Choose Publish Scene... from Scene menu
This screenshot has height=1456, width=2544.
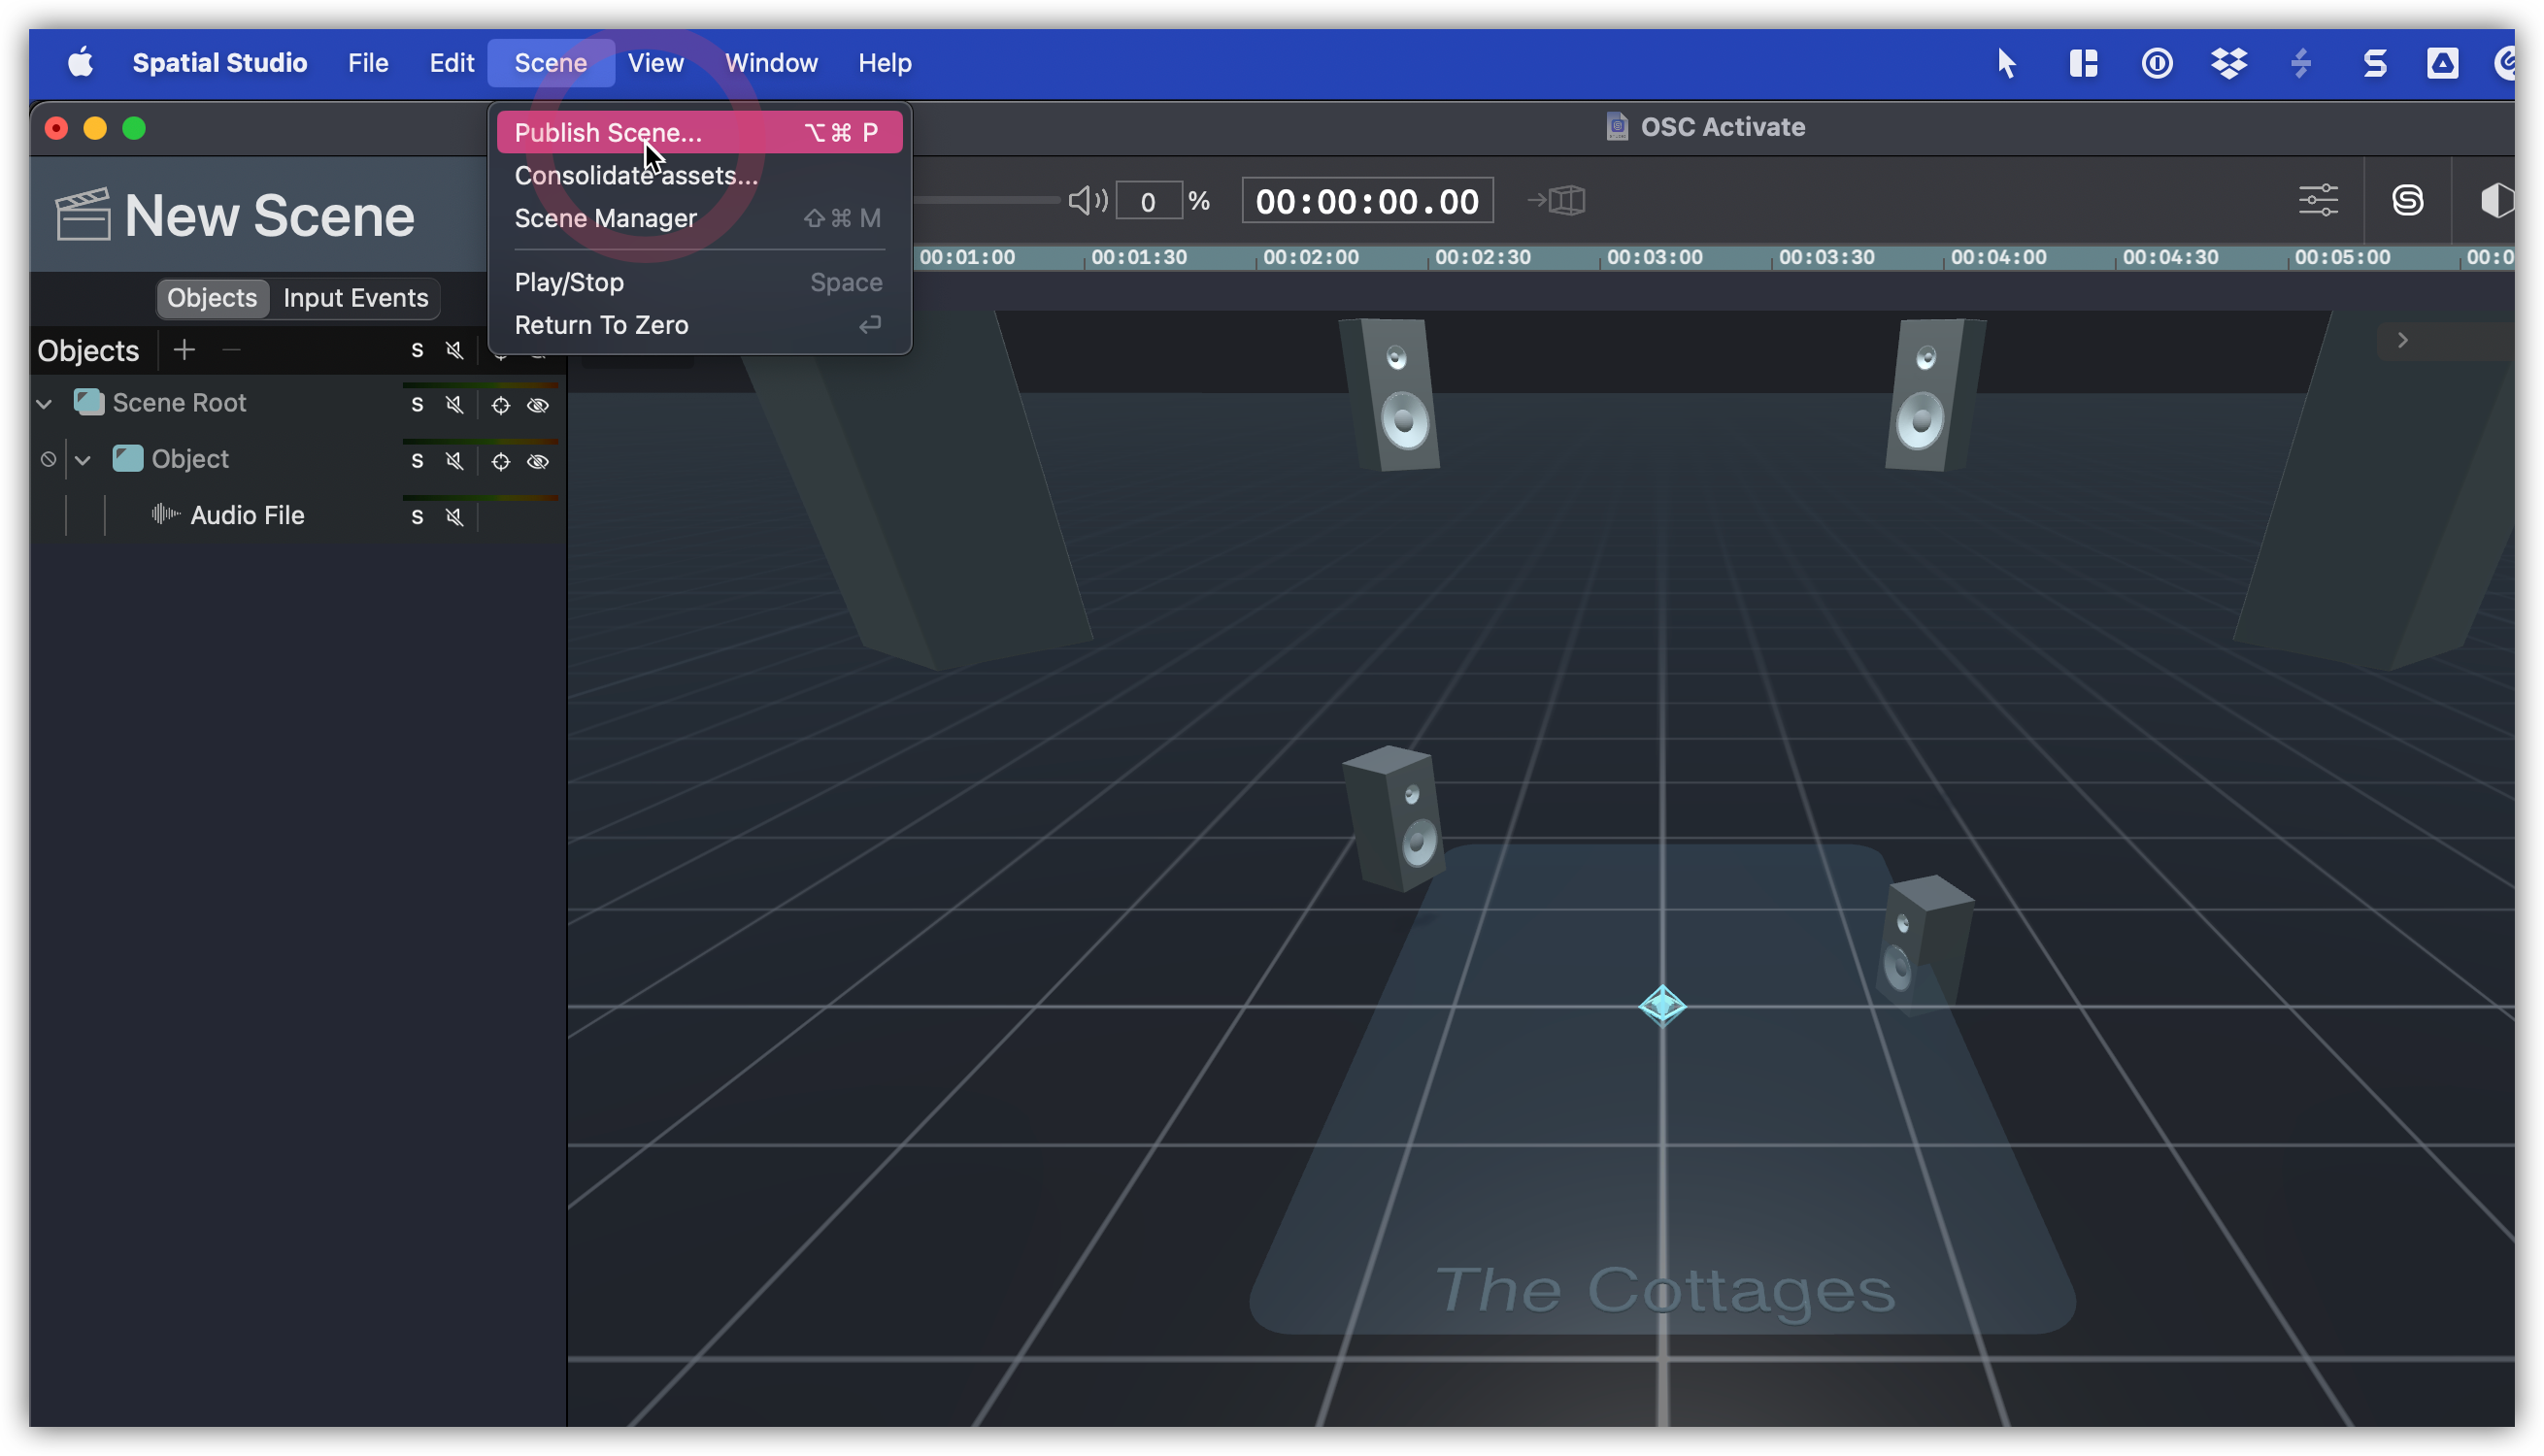[x=699, y=132]
